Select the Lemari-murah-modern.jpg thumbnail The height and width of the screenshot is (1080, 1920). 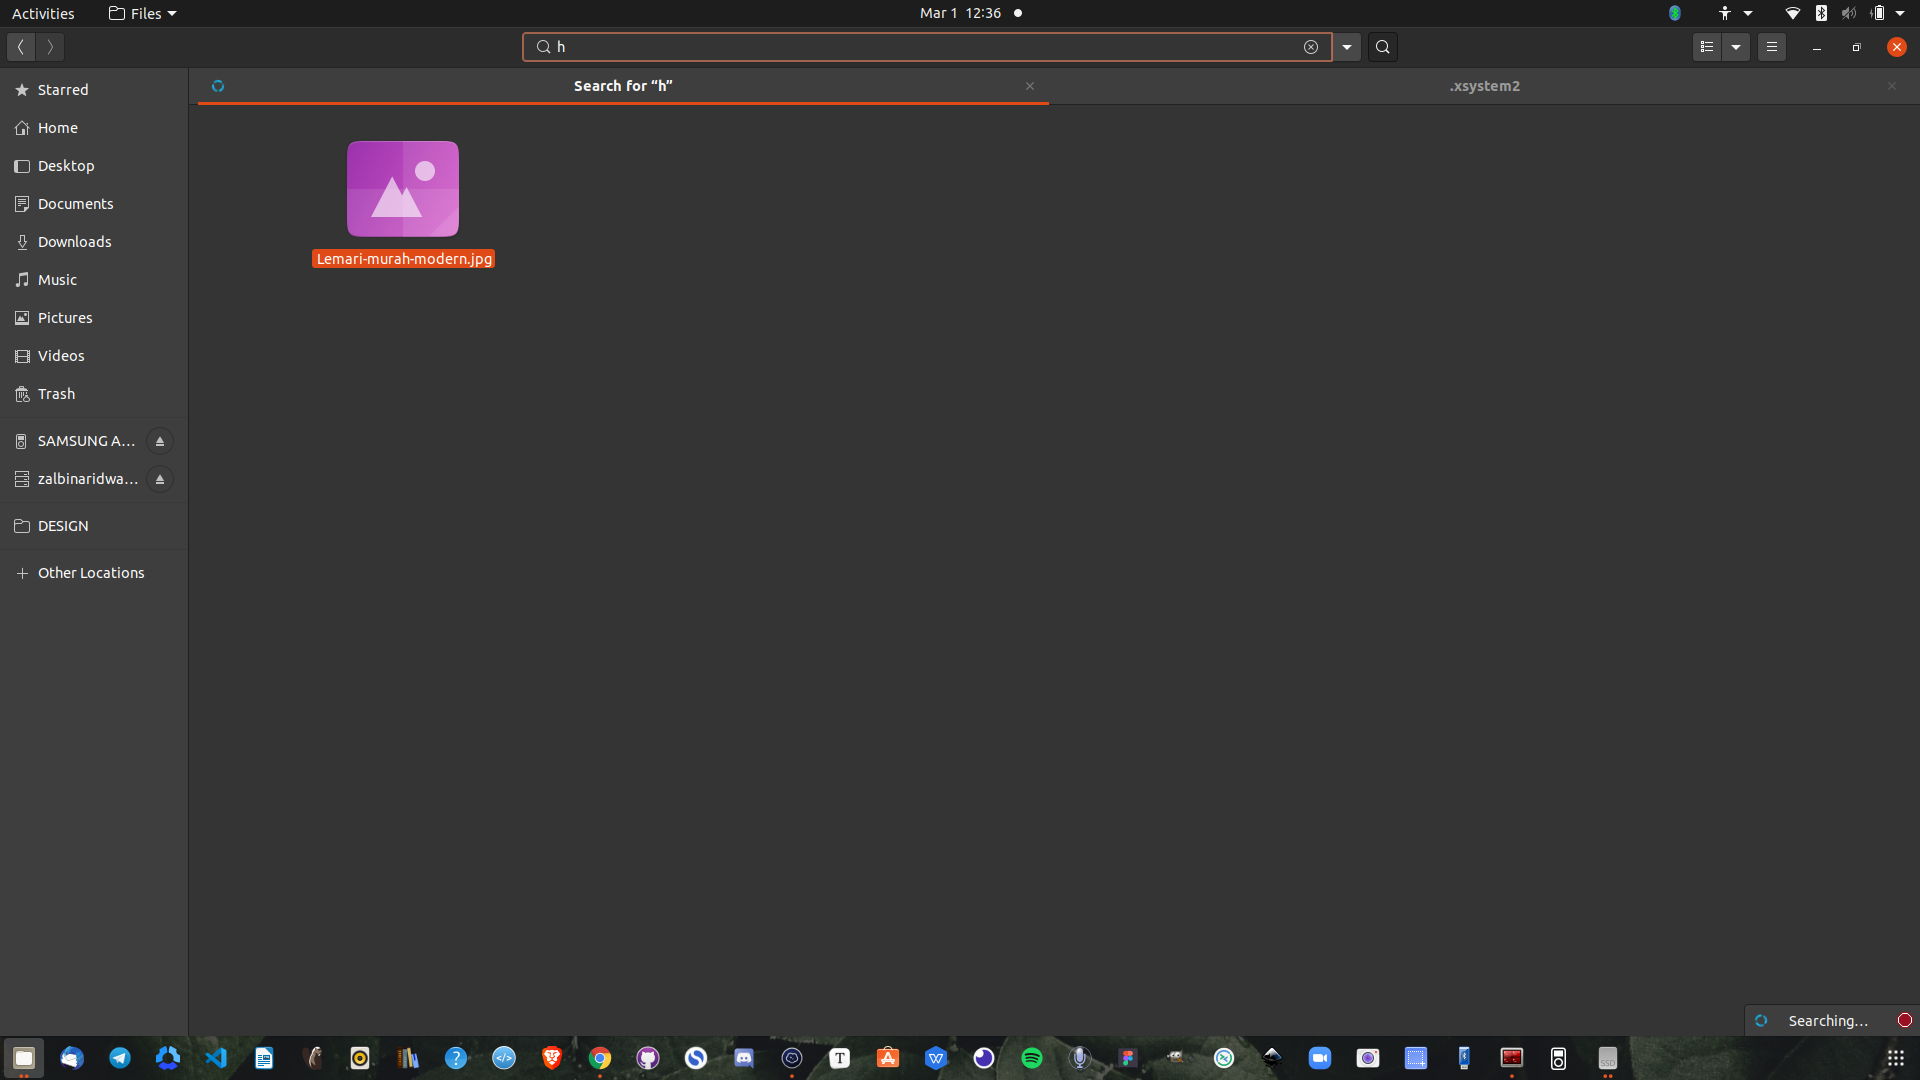click(403, 189)
